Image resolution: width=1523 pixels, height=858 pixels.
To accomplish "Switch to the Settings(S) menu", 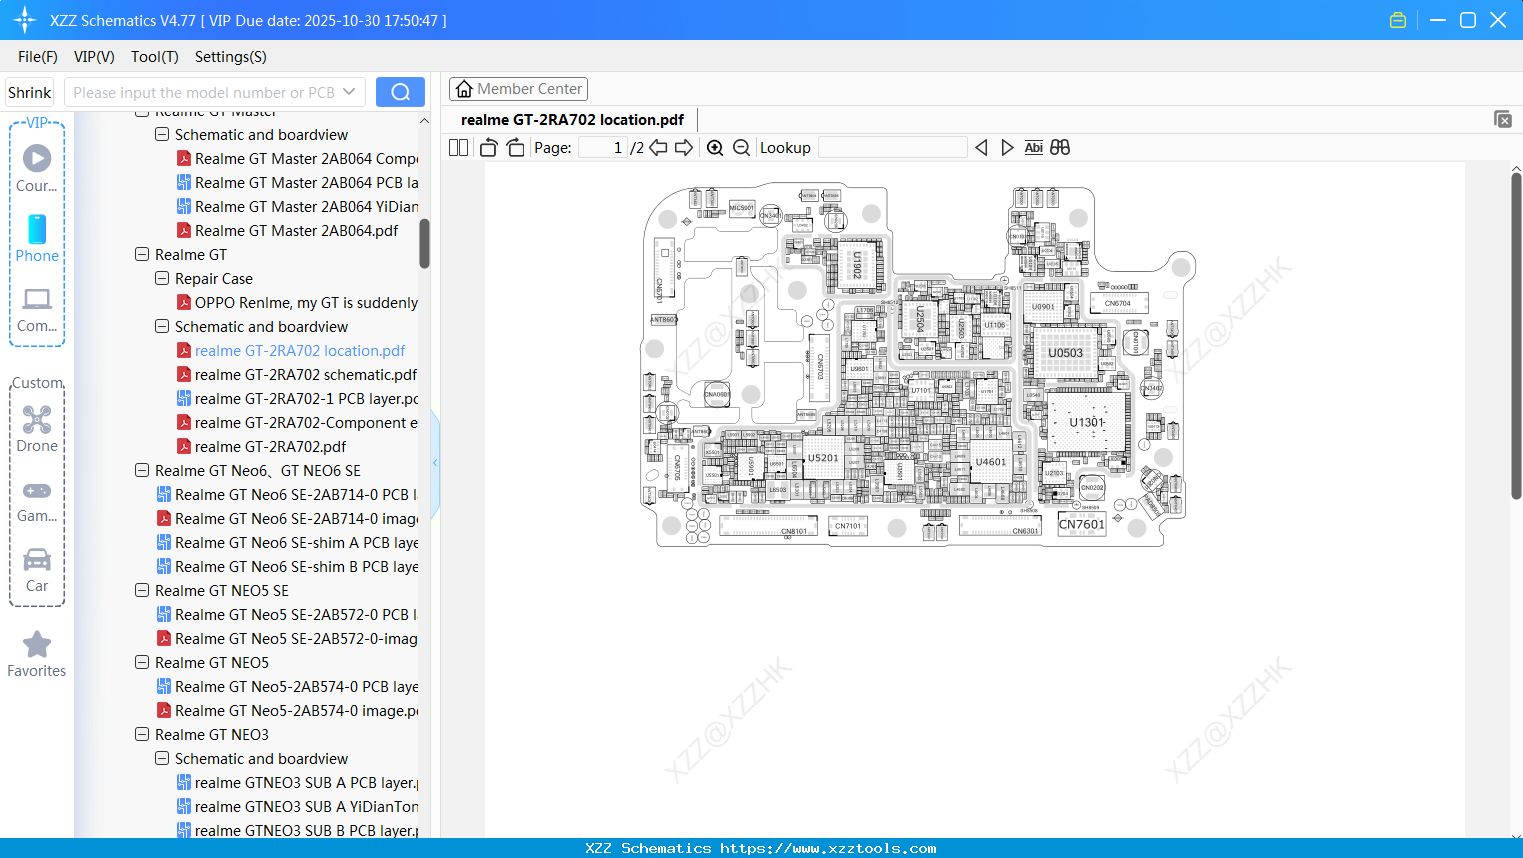I will click(x=230, y=57).
